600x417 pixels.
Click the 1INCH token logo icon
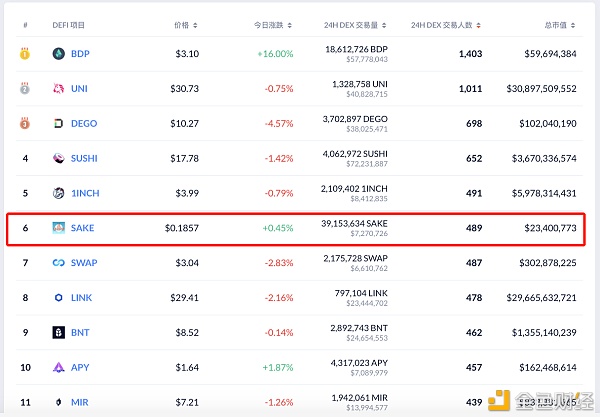(x=59, y=193)
